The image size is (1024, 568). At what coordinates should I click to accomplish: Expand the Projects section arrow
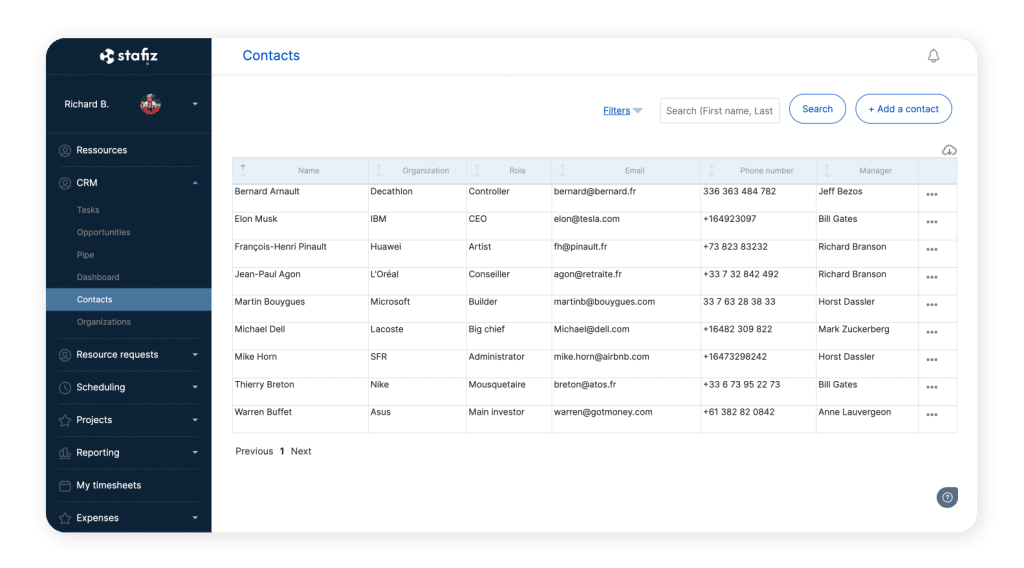(195, 420)
